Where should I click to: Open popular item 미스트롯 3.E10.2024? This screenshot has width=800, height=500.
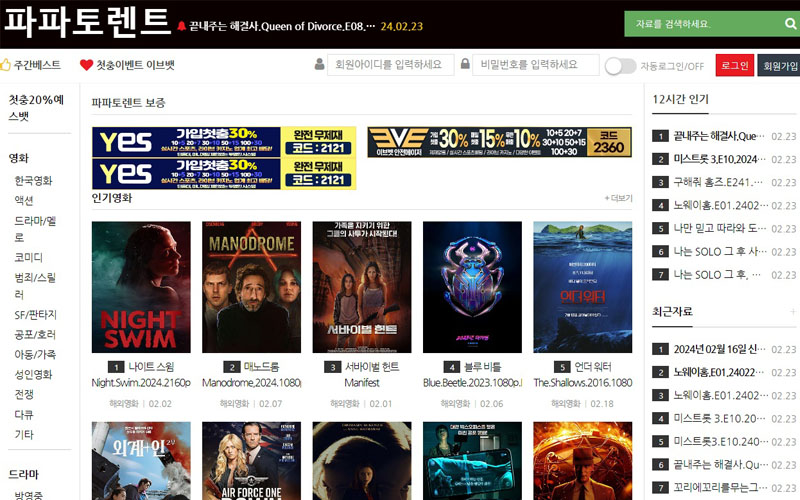pos(719,159)
